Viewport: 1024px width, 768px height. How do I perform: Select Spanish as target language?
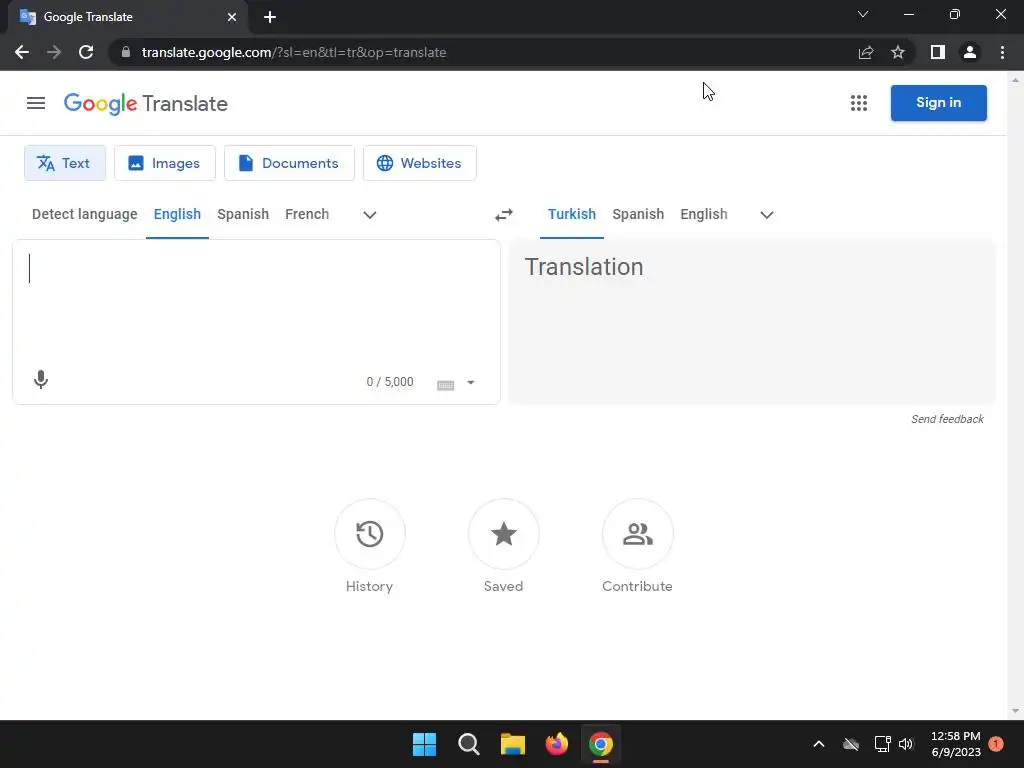(x=638, y=214)
